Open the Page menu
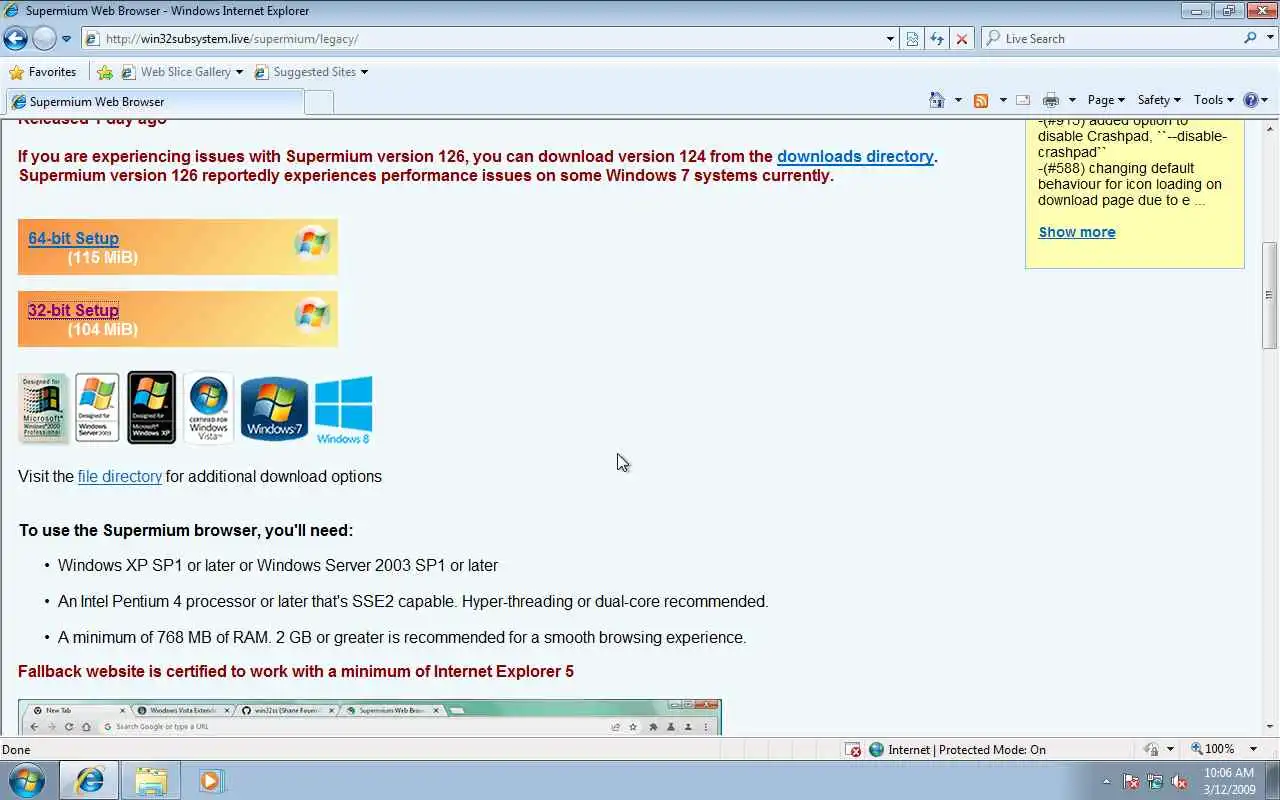The width and height of the screenshot is (1280, 800). [1106, 100]
